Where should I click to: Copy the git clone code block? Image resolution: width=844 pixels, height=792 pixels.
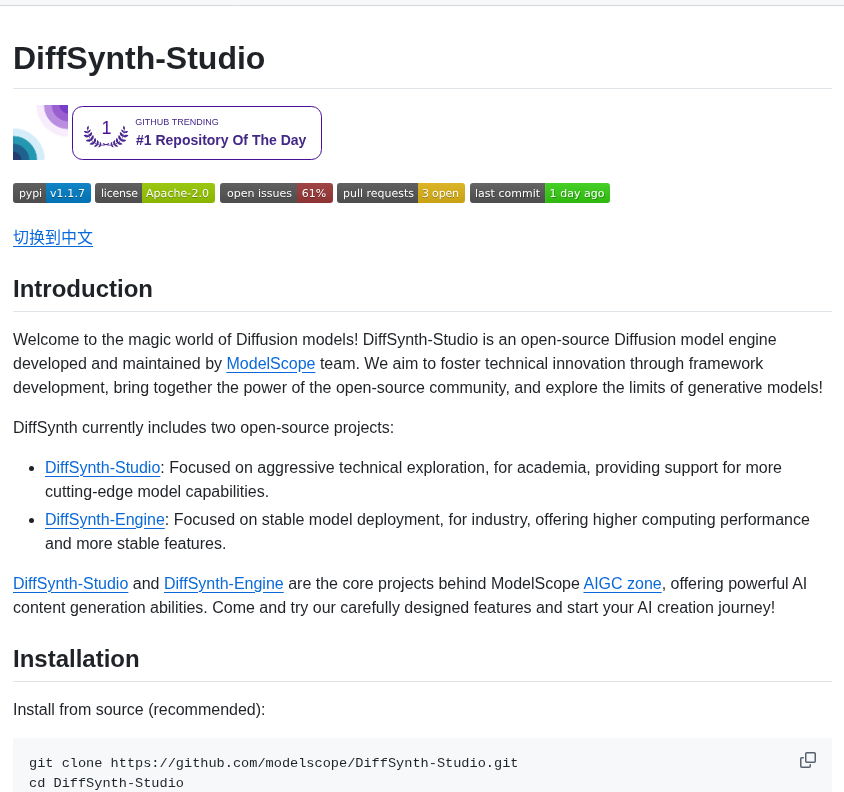point(807,760)
